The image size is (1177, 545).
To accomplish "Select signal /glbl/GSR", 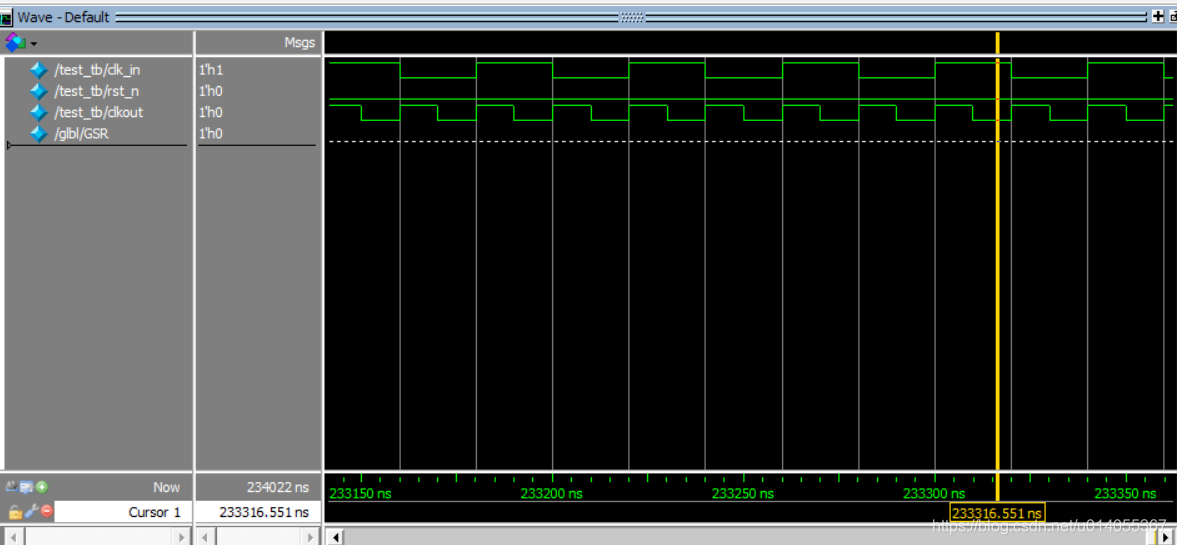I will 83,133.
